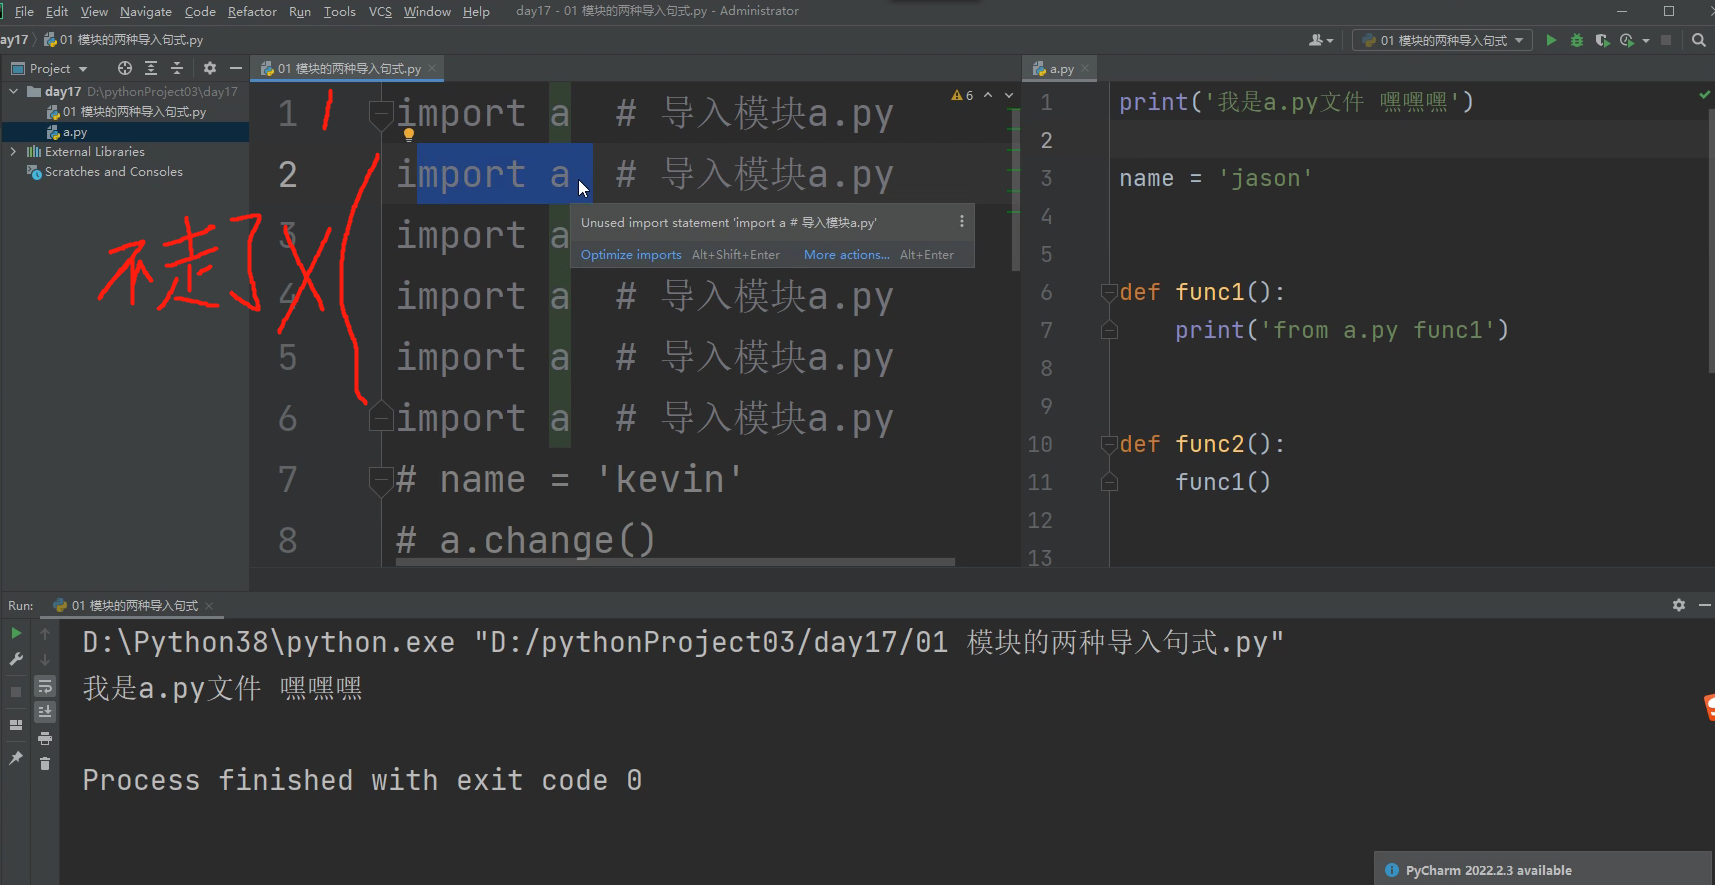
Task: Run with Coverage from the top toolbar
Action: tap(1602, 40)
